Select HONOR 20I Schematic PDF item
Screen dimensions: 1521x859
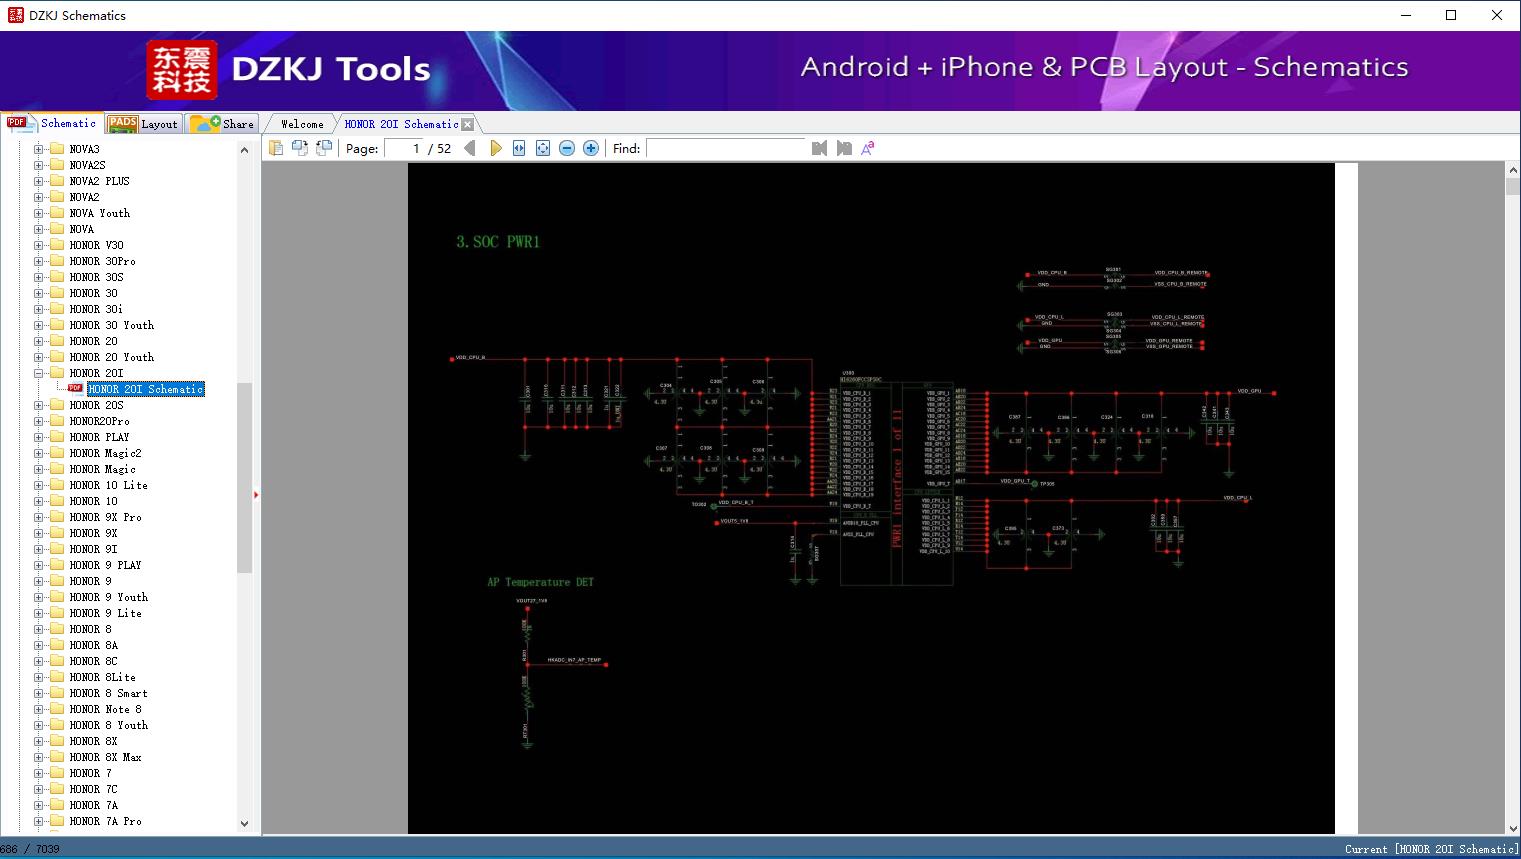[145, 389]
